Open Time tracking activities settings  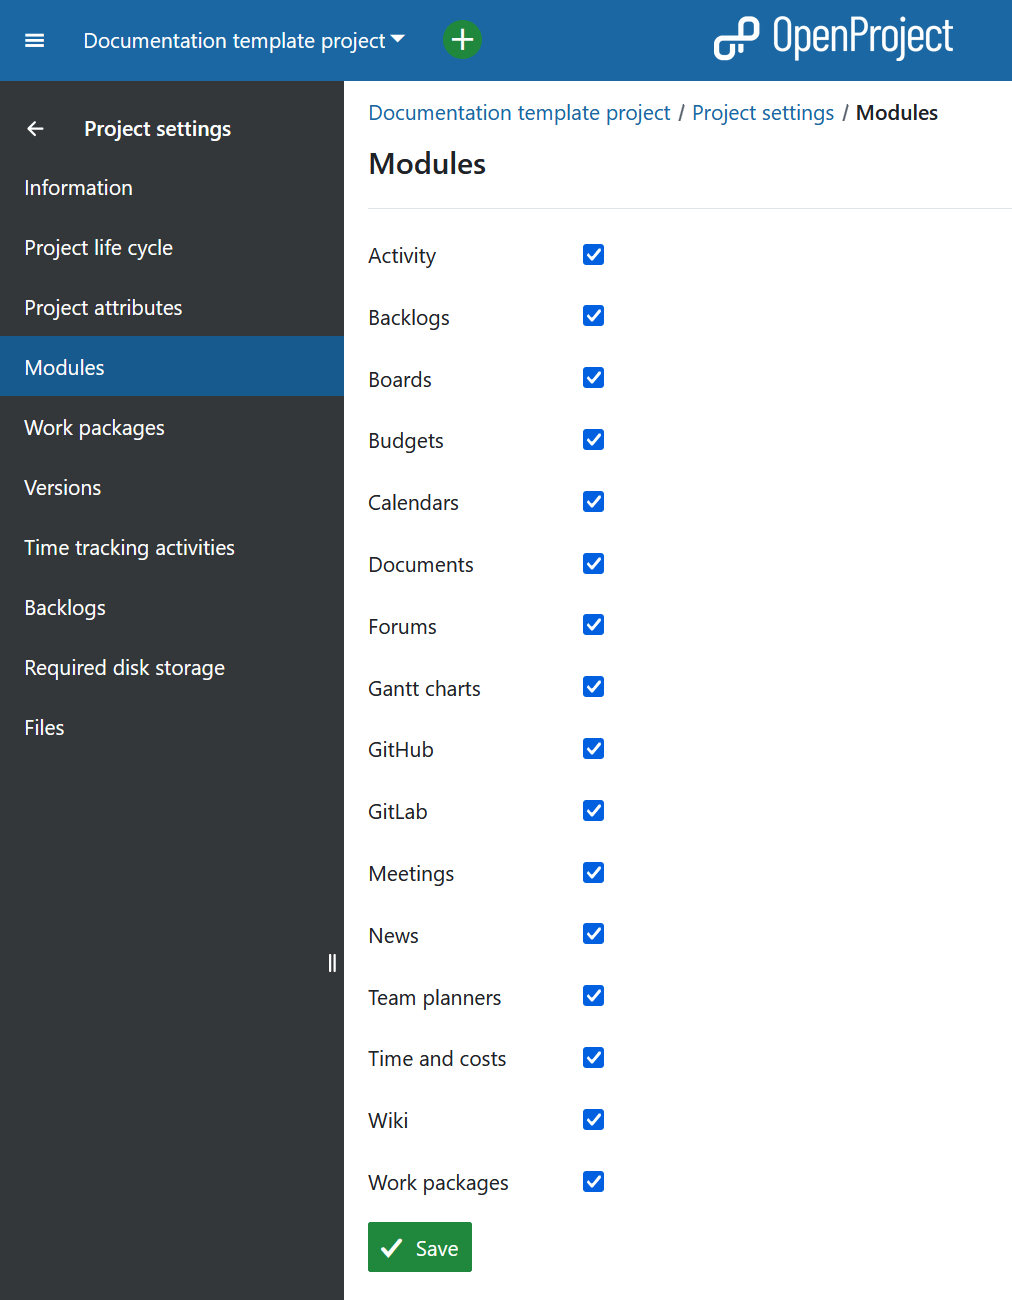pos(172,548)
